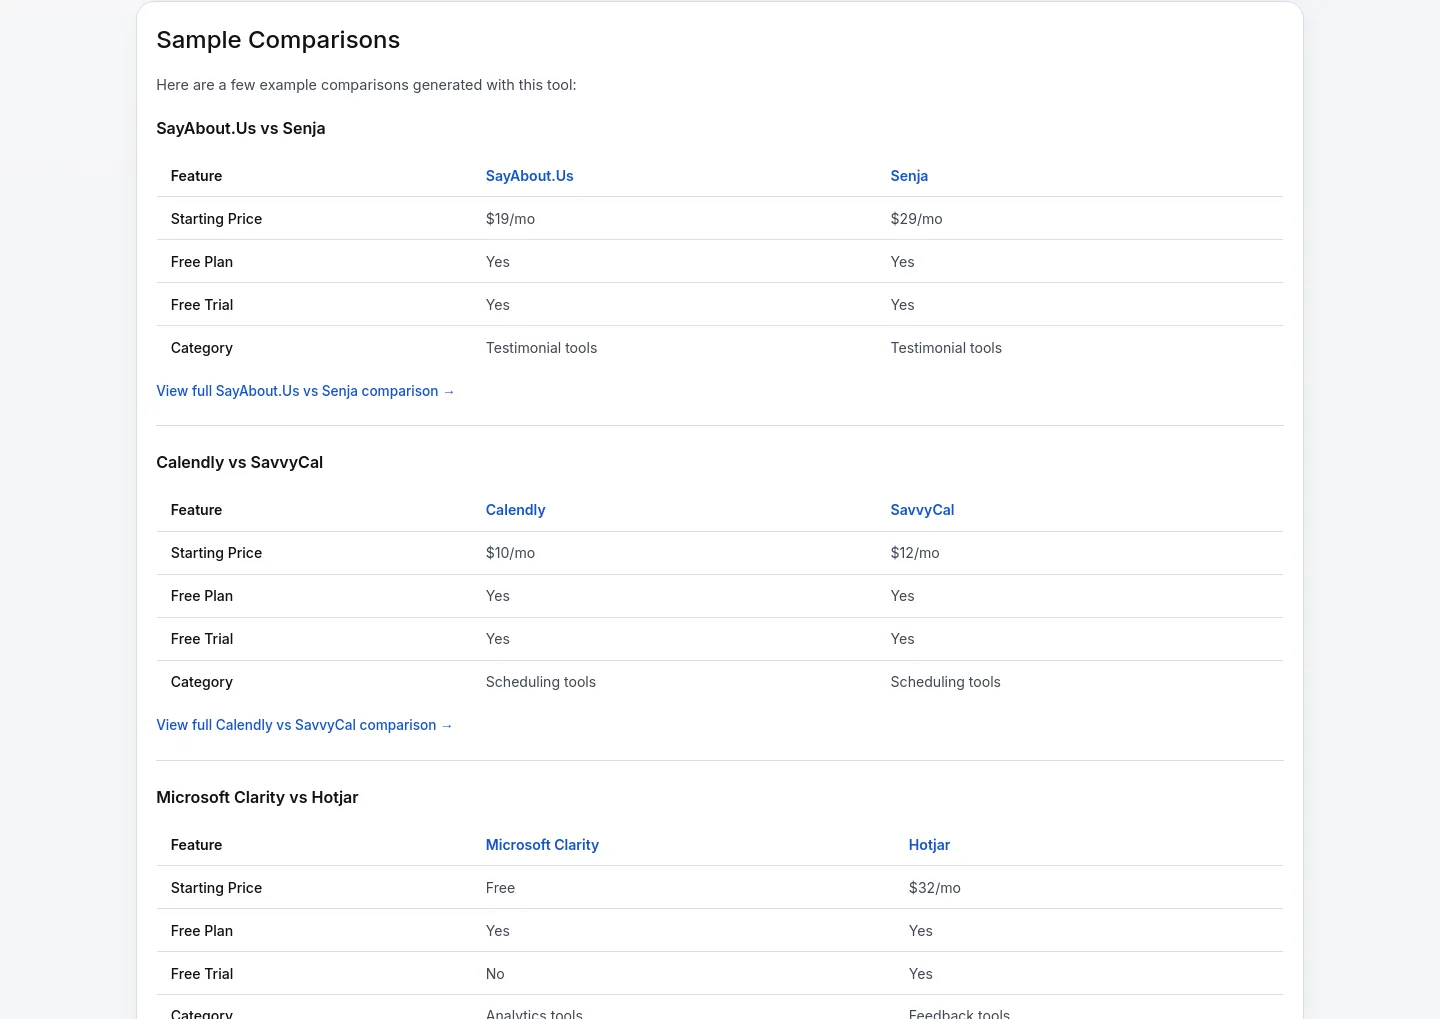Click 'Yes' free trial value for Hotjar
1440x1019 pixels.
(x=920, y=974)
